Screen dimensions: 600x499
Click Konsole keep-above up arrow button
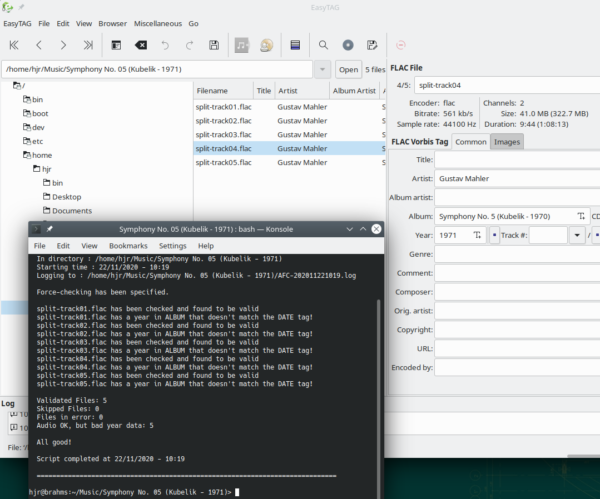pyautogui.click(x=363, y=229)
